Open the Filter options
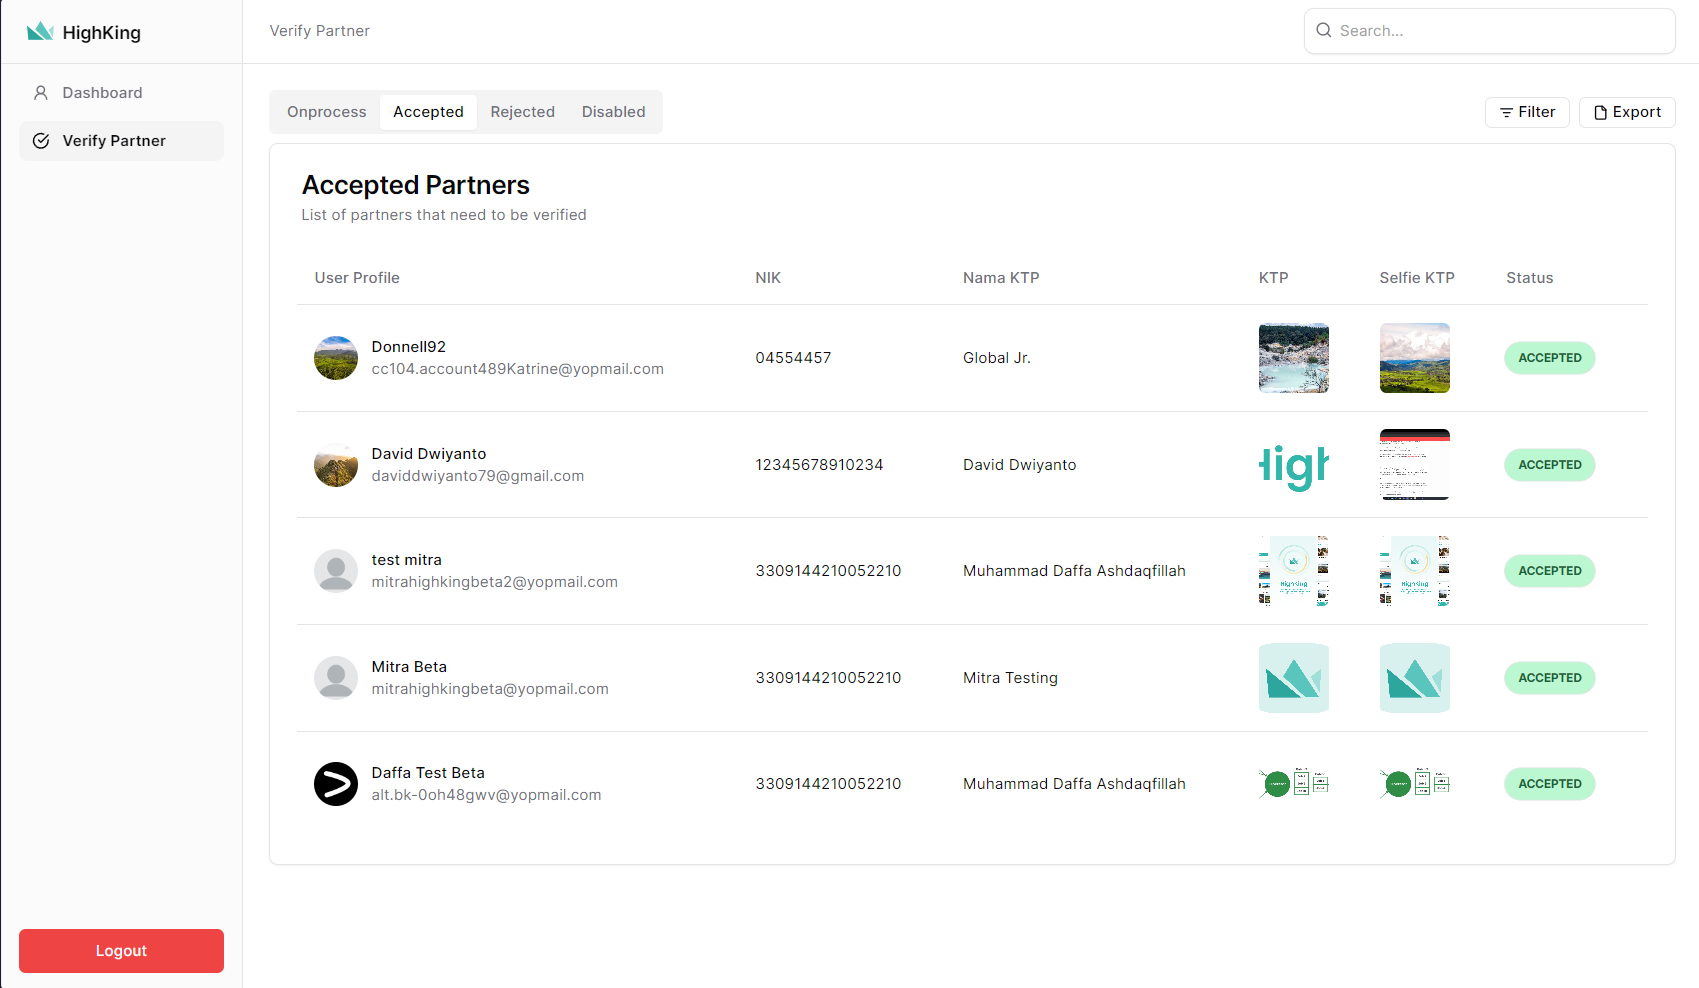This screenshot has height=988, width=1699. point(1527,112)
